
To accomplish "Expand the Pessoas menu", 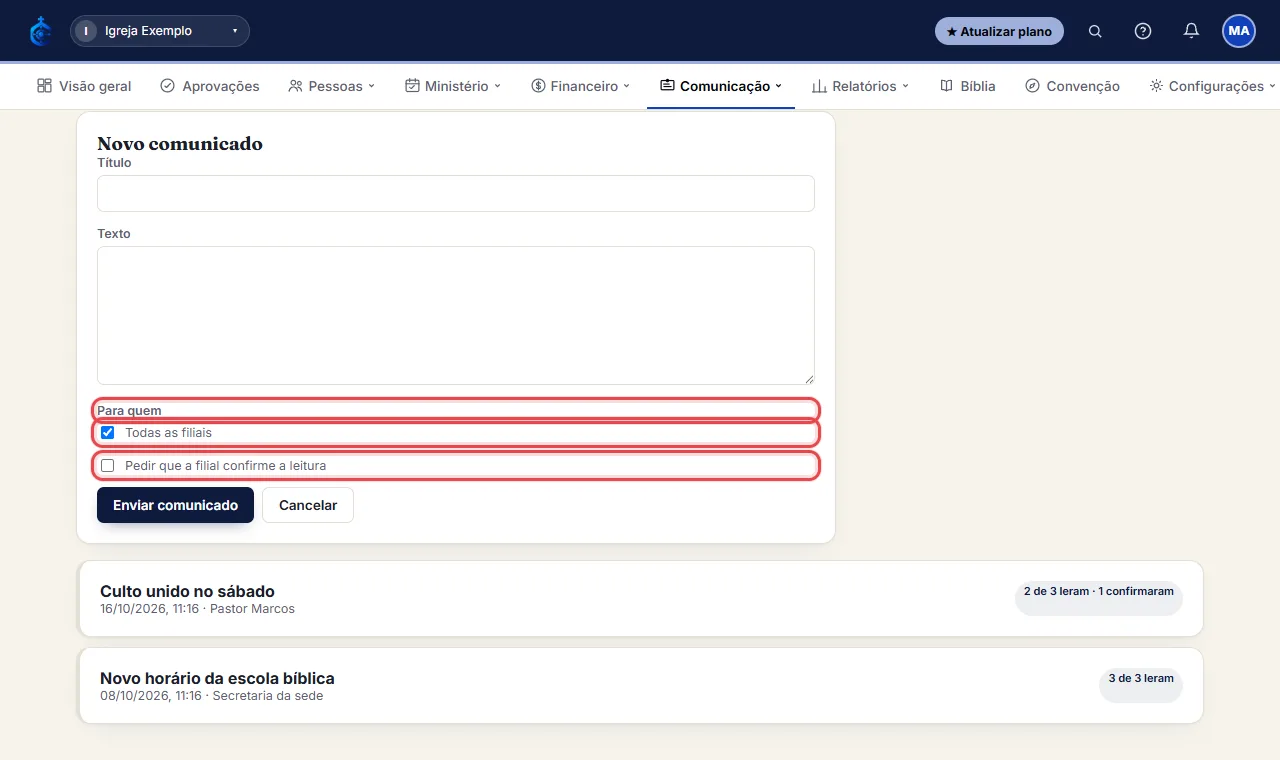I will (x=331, y=86).
